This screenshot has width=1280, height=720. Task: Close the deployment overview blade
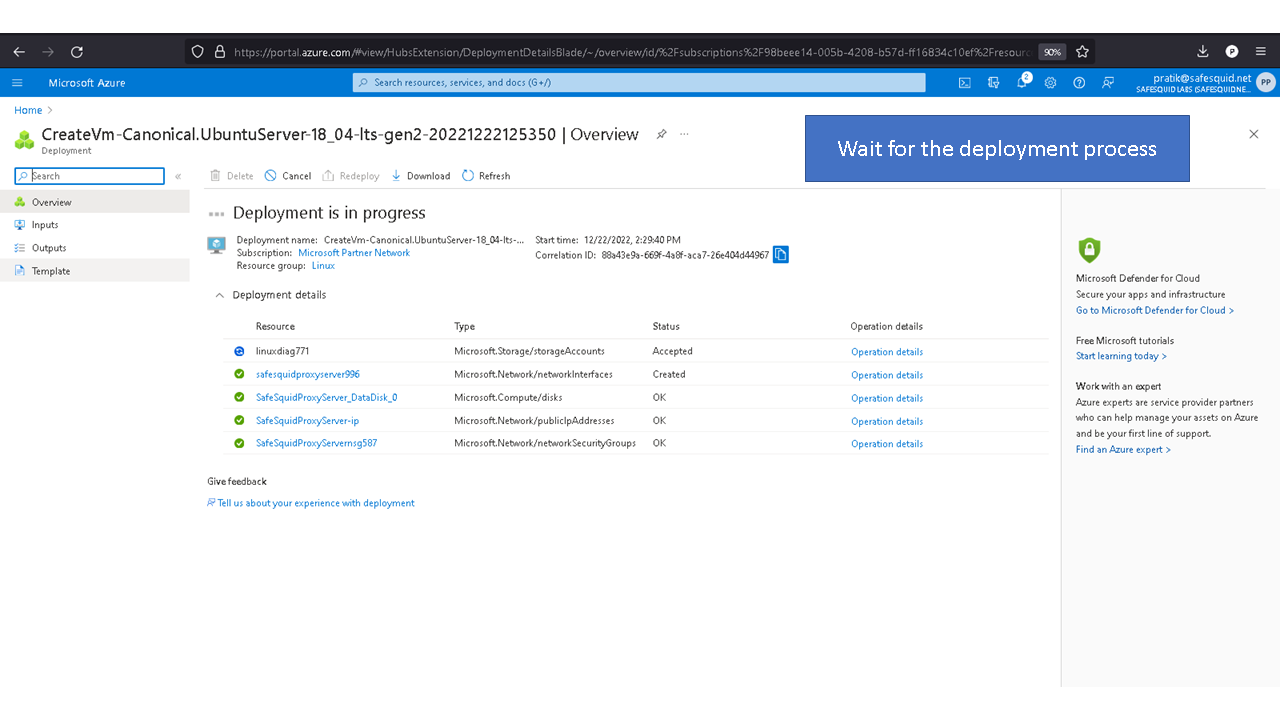tap(1254, 134)
